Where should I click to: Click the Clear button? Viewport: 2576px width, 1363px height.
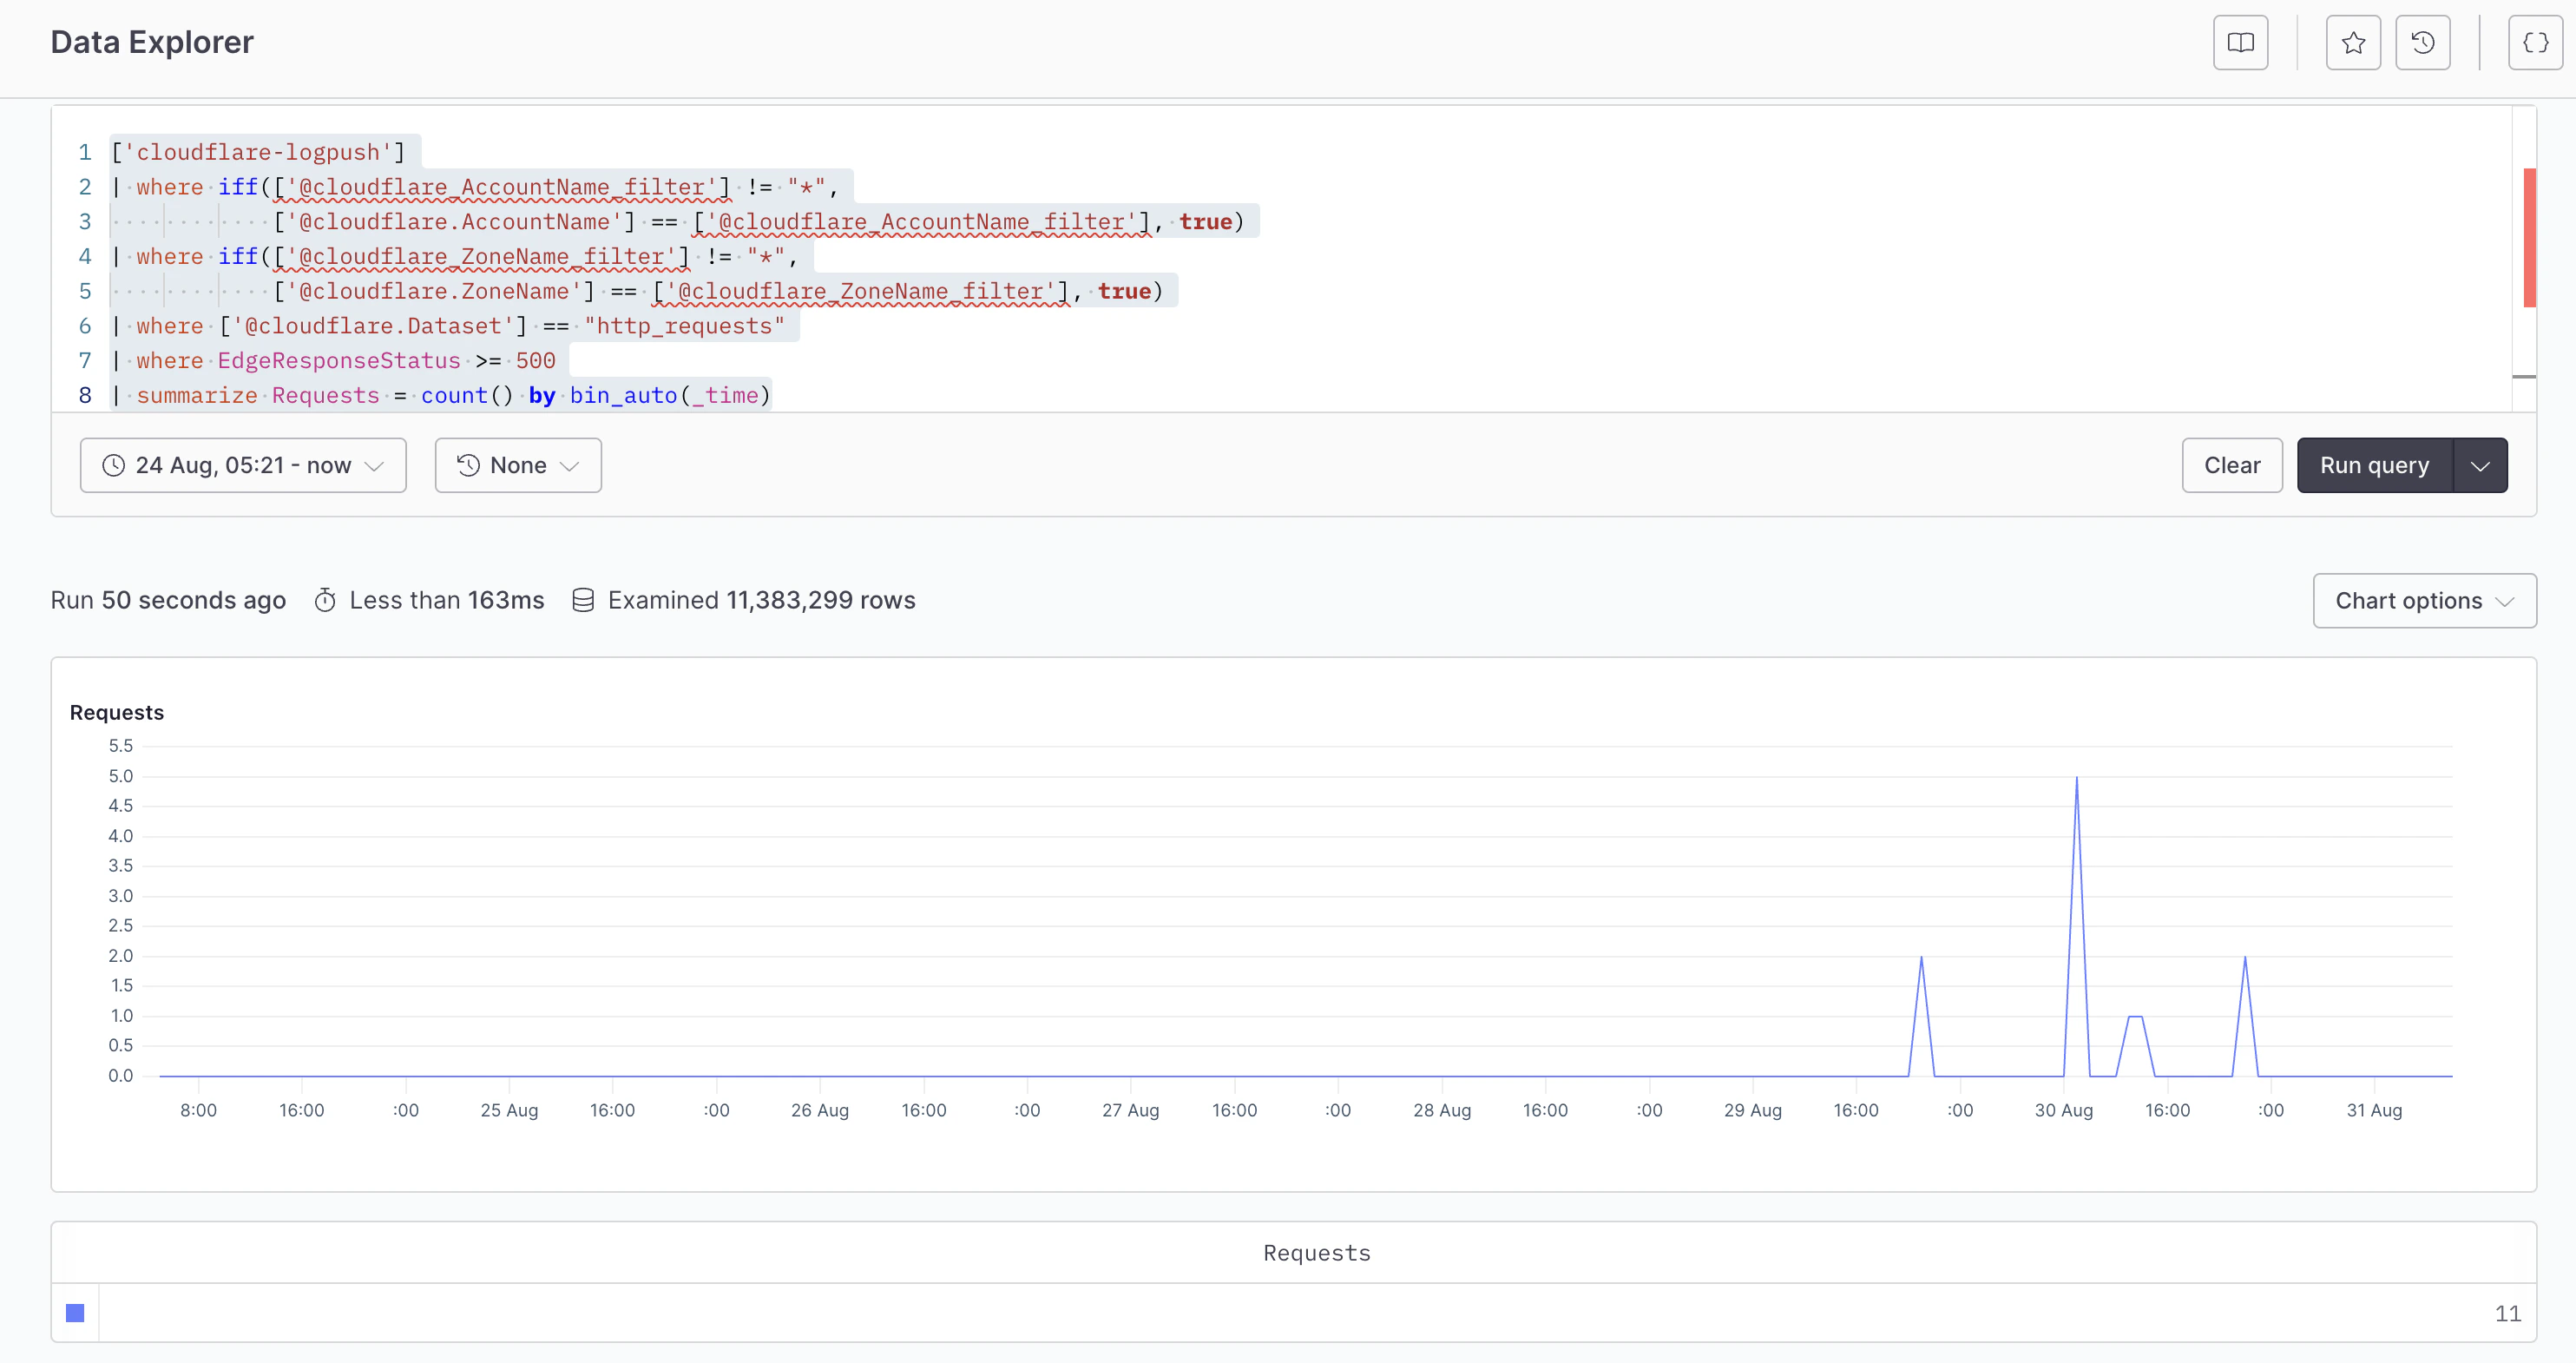pos(2231,465)
